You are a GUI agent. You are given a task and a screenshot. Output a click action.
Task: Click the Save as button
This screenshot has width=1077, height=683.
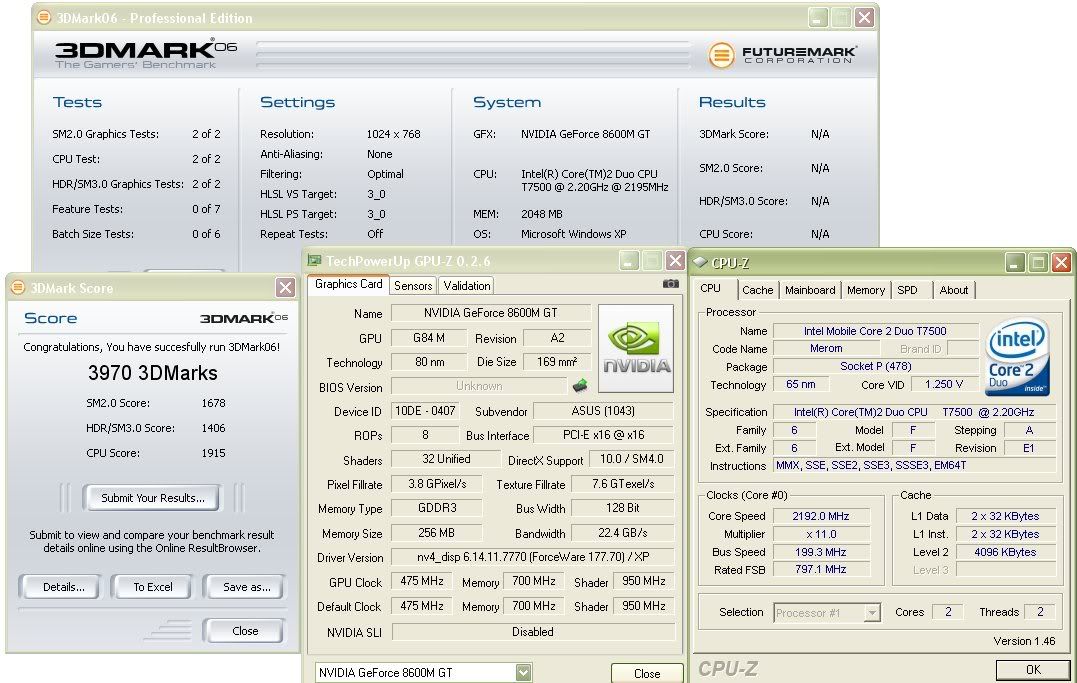[245, 587]
